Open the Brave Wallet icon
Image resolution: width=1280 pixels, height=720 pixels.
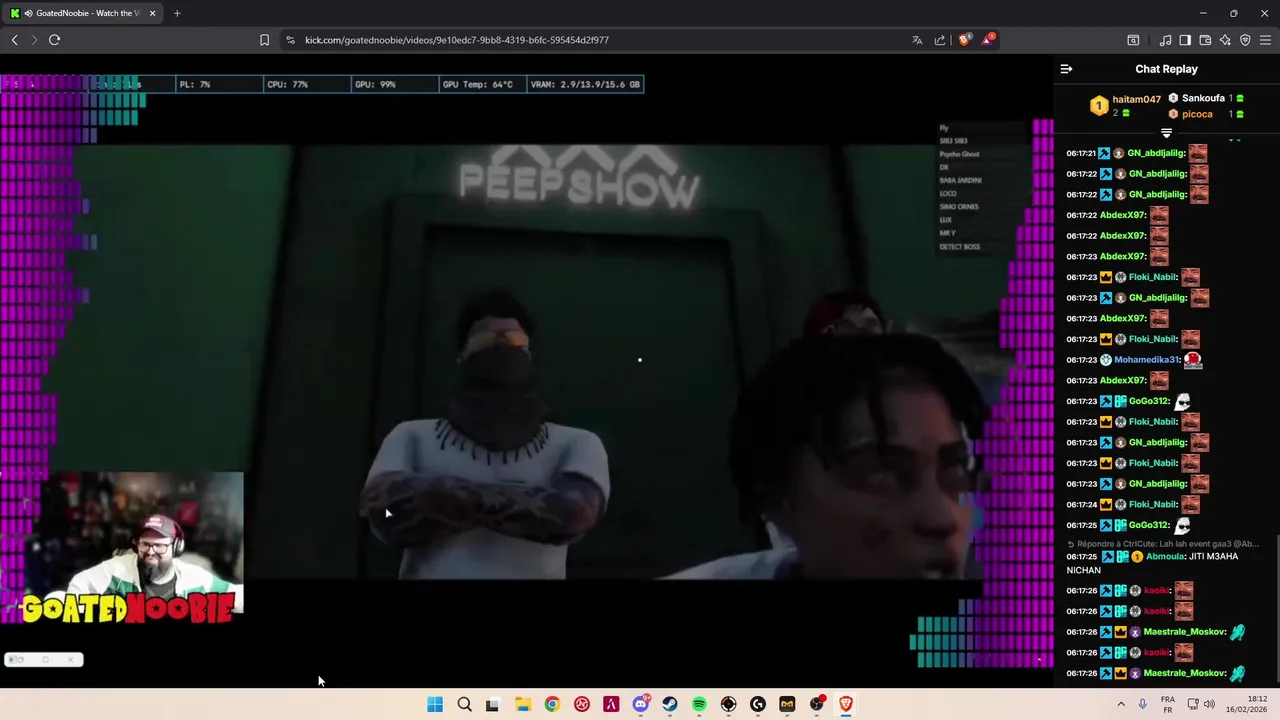pyautogui.click(x=1205, y=40)
